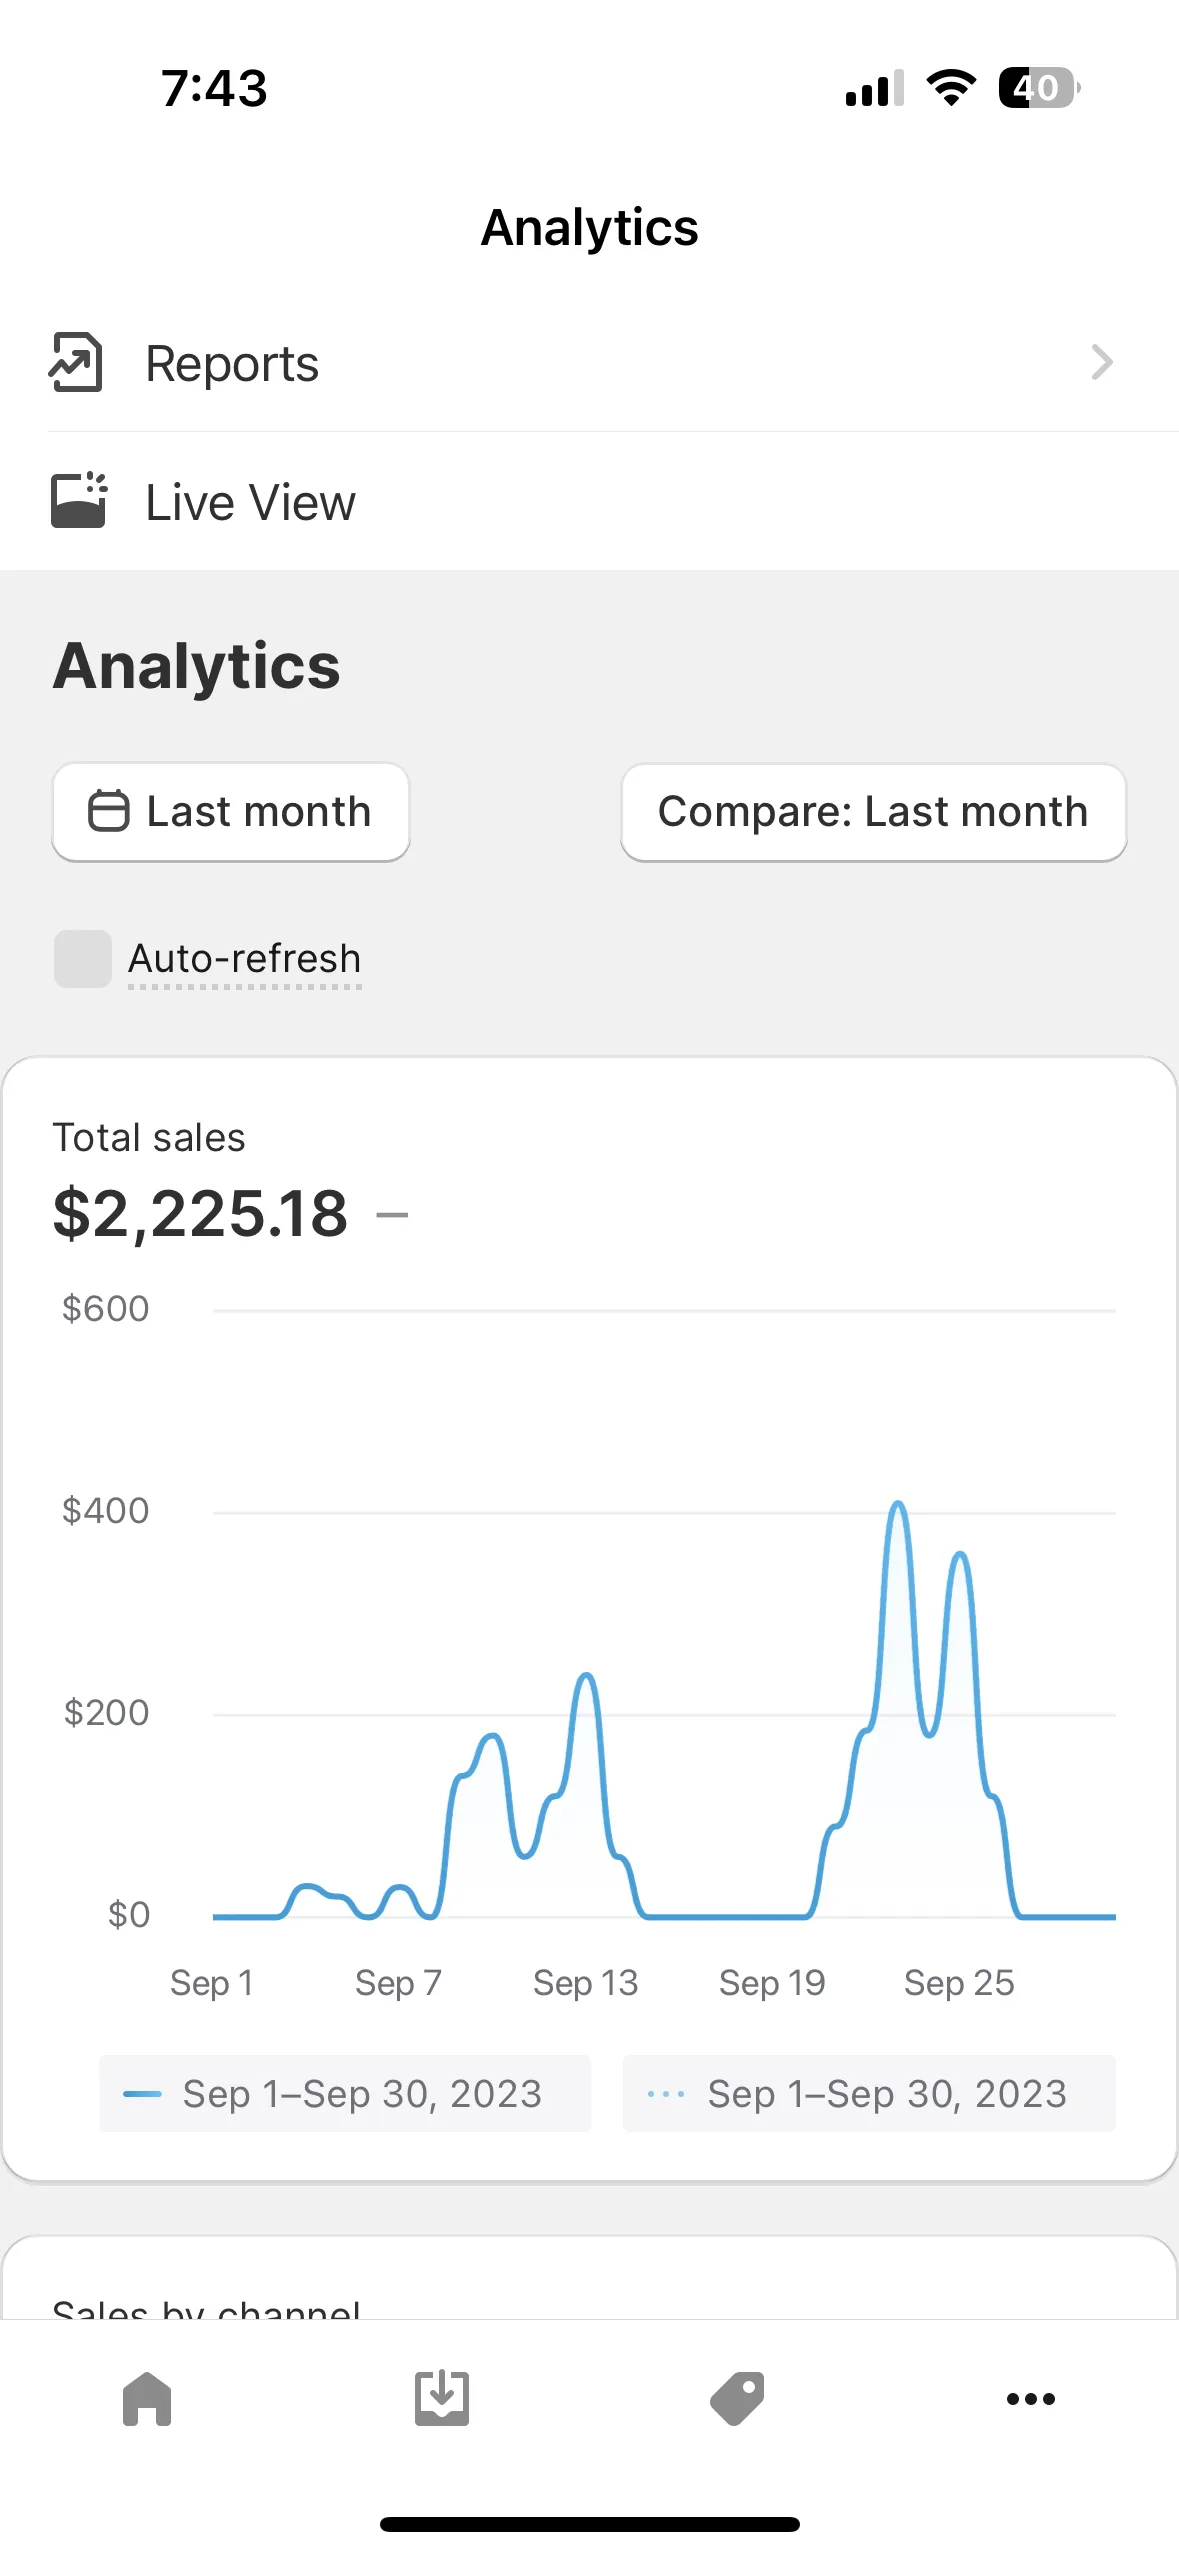Open the Compare: Last month selector

click(x=873, y=812)
